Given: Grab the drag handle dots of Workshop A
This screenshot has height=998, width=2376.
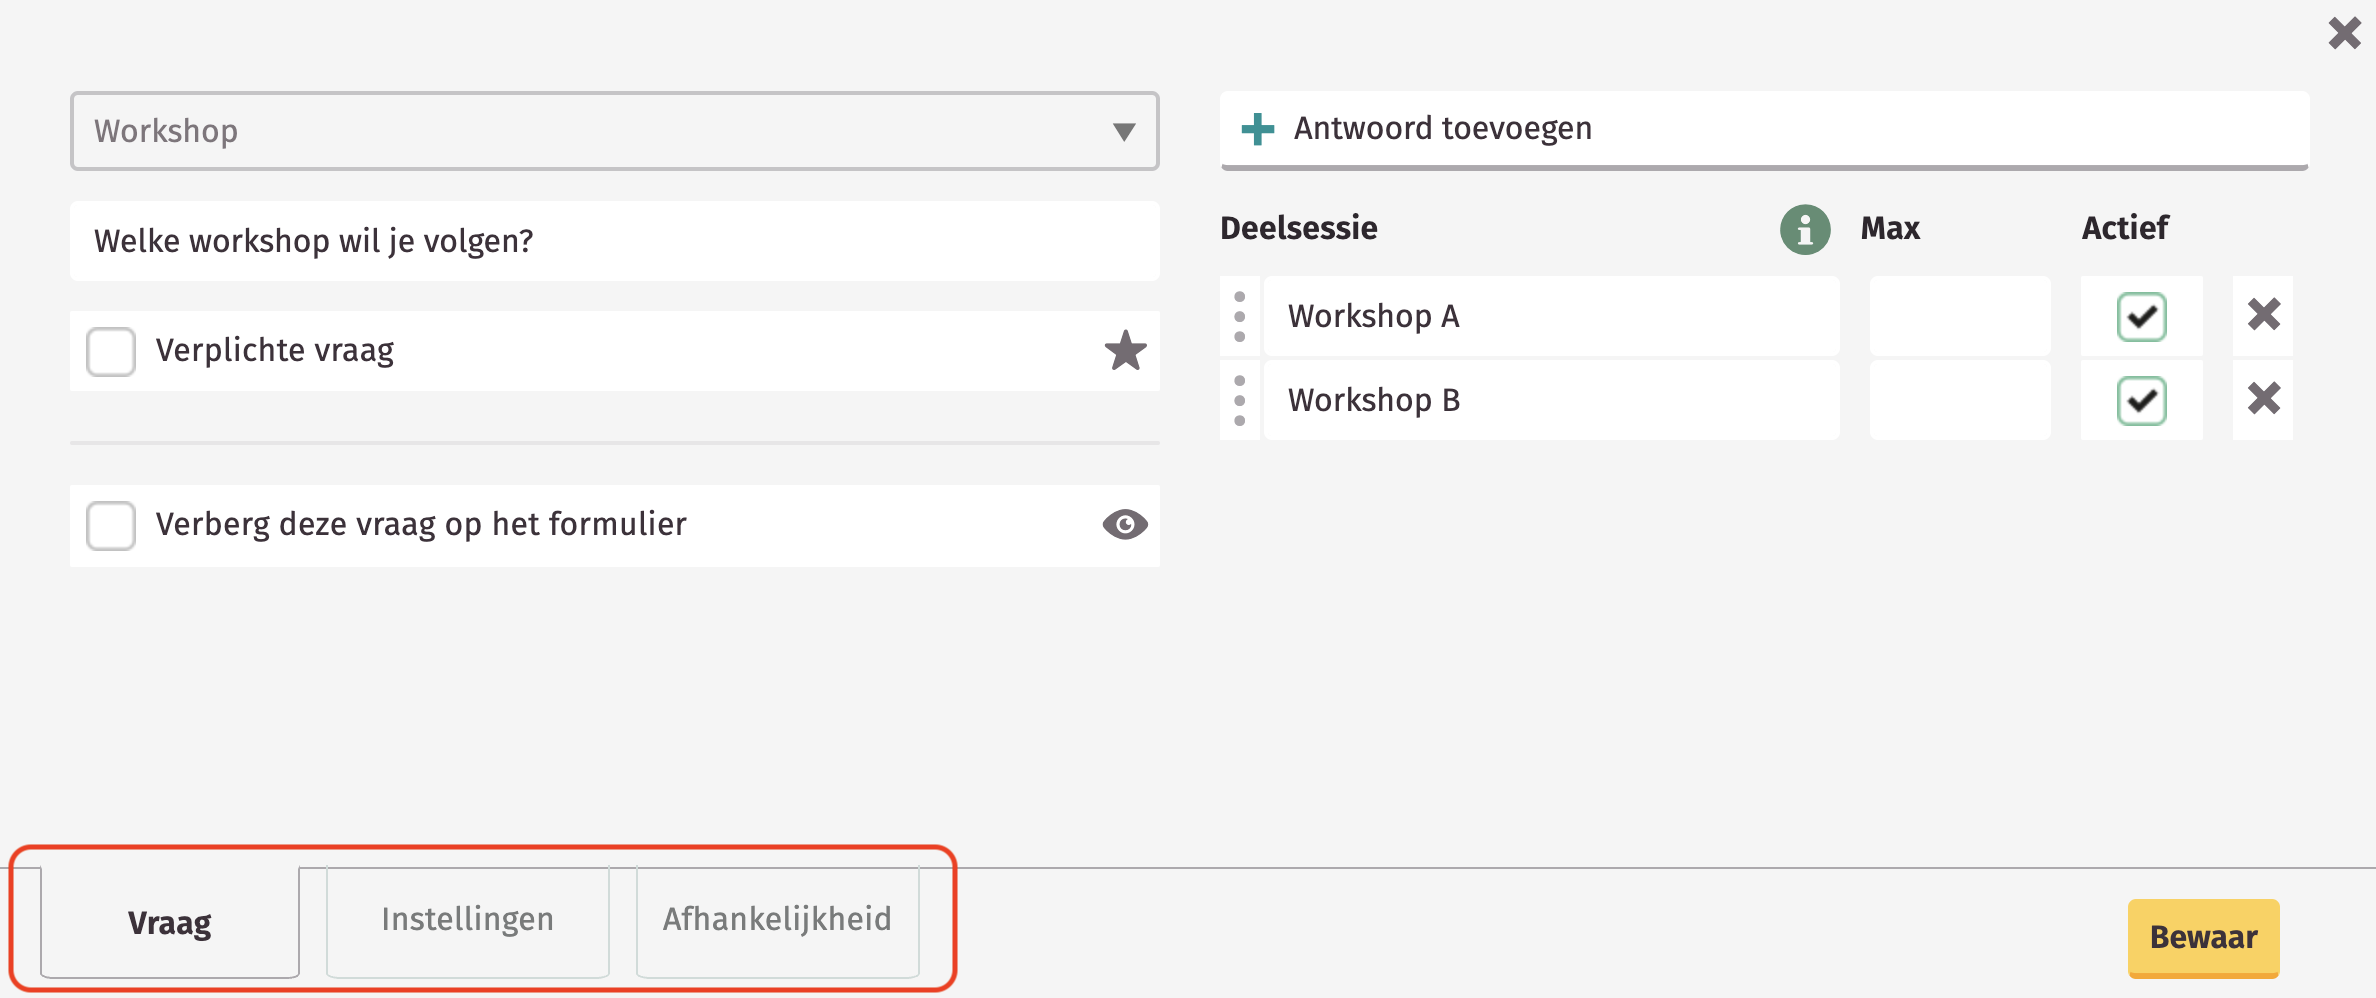Looking at the screenshot, I should 1240,316.
